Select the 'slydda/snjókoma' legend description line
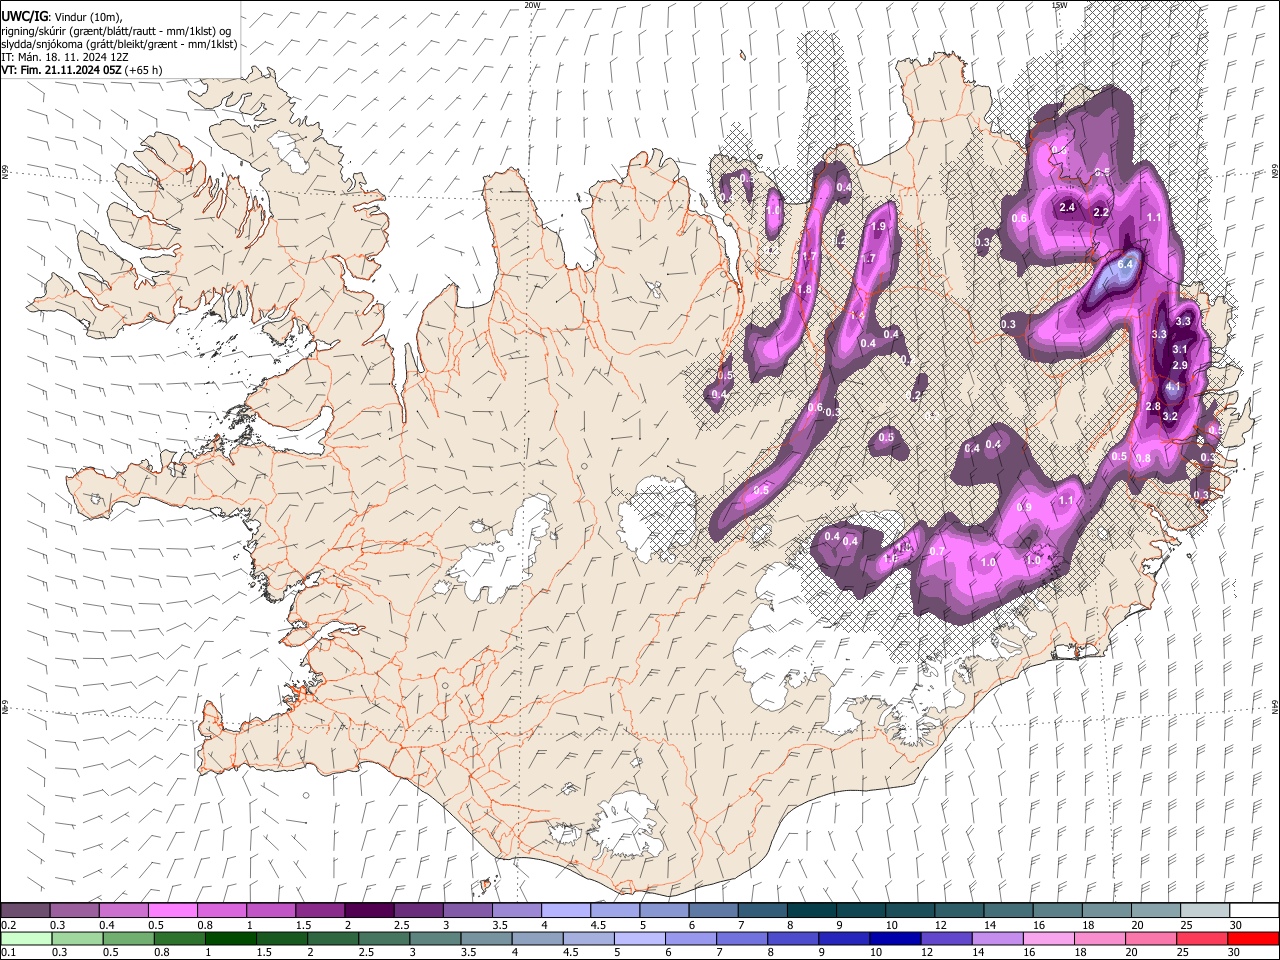Viewport: 1280px width, 960px height. click(119, 44)
